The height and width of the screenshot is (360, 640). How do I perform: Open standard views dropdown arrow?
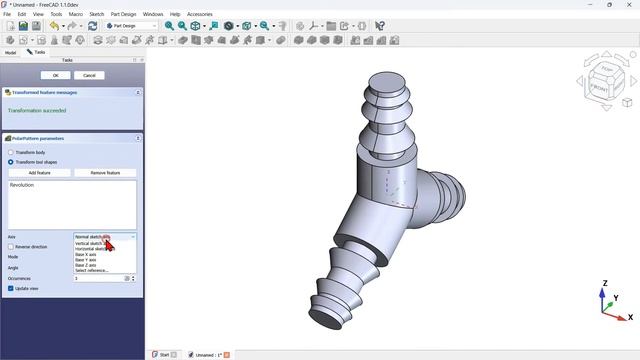[204, 26]
